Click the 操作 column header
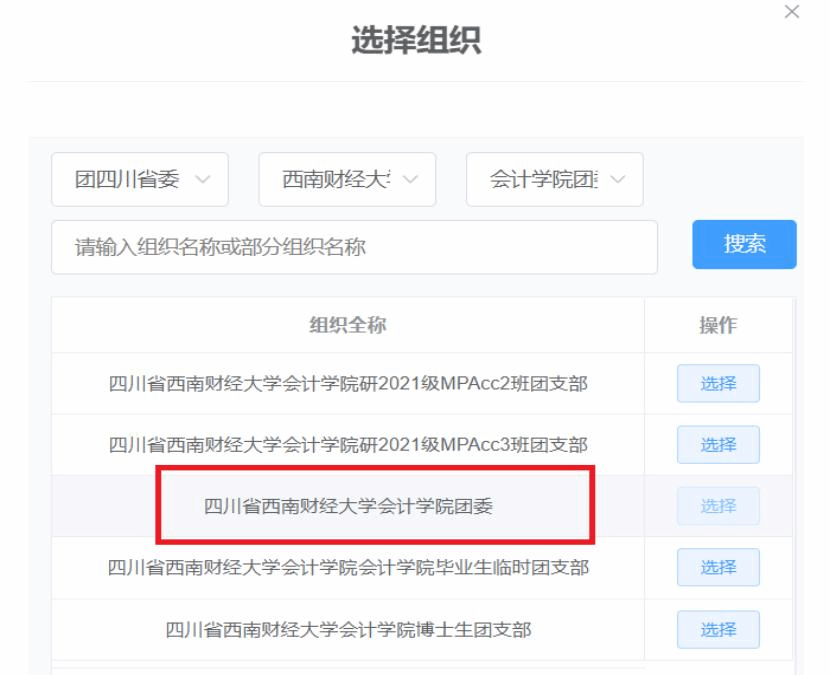 click(717, 325)
